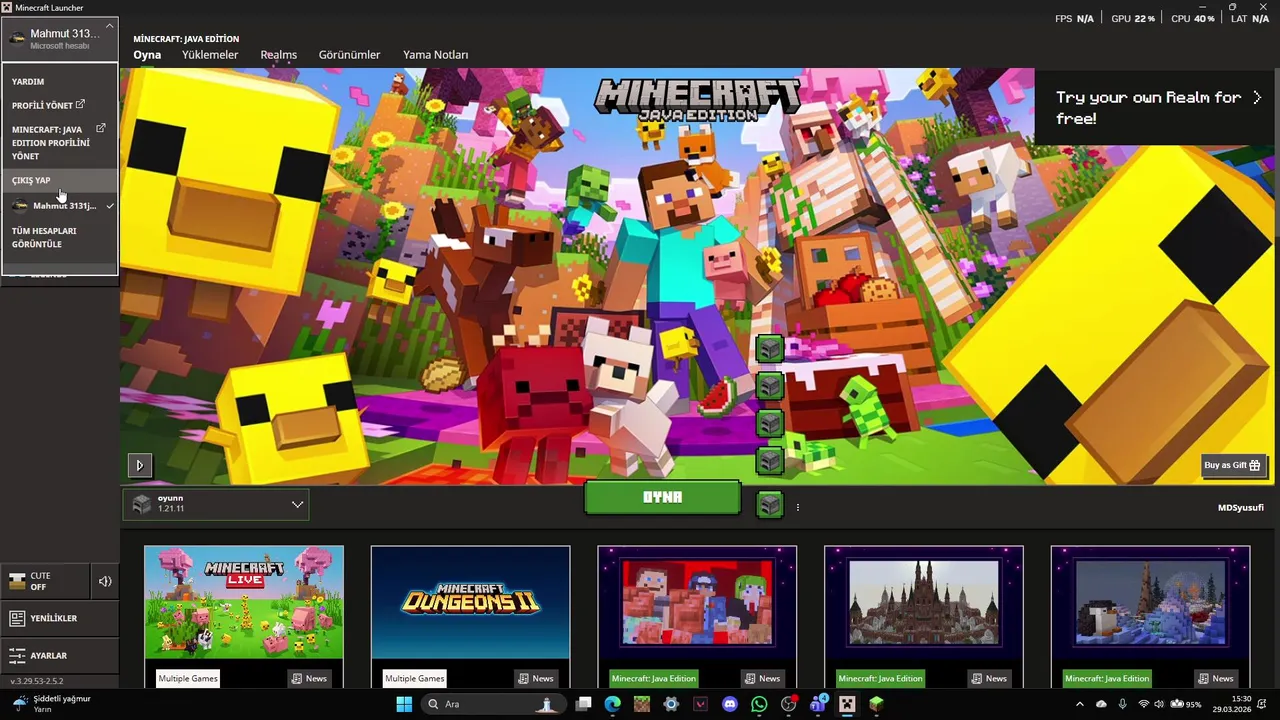Click Buy as Gift button
This screenshot has width=1280, height=720.
tap(1234, 465)
